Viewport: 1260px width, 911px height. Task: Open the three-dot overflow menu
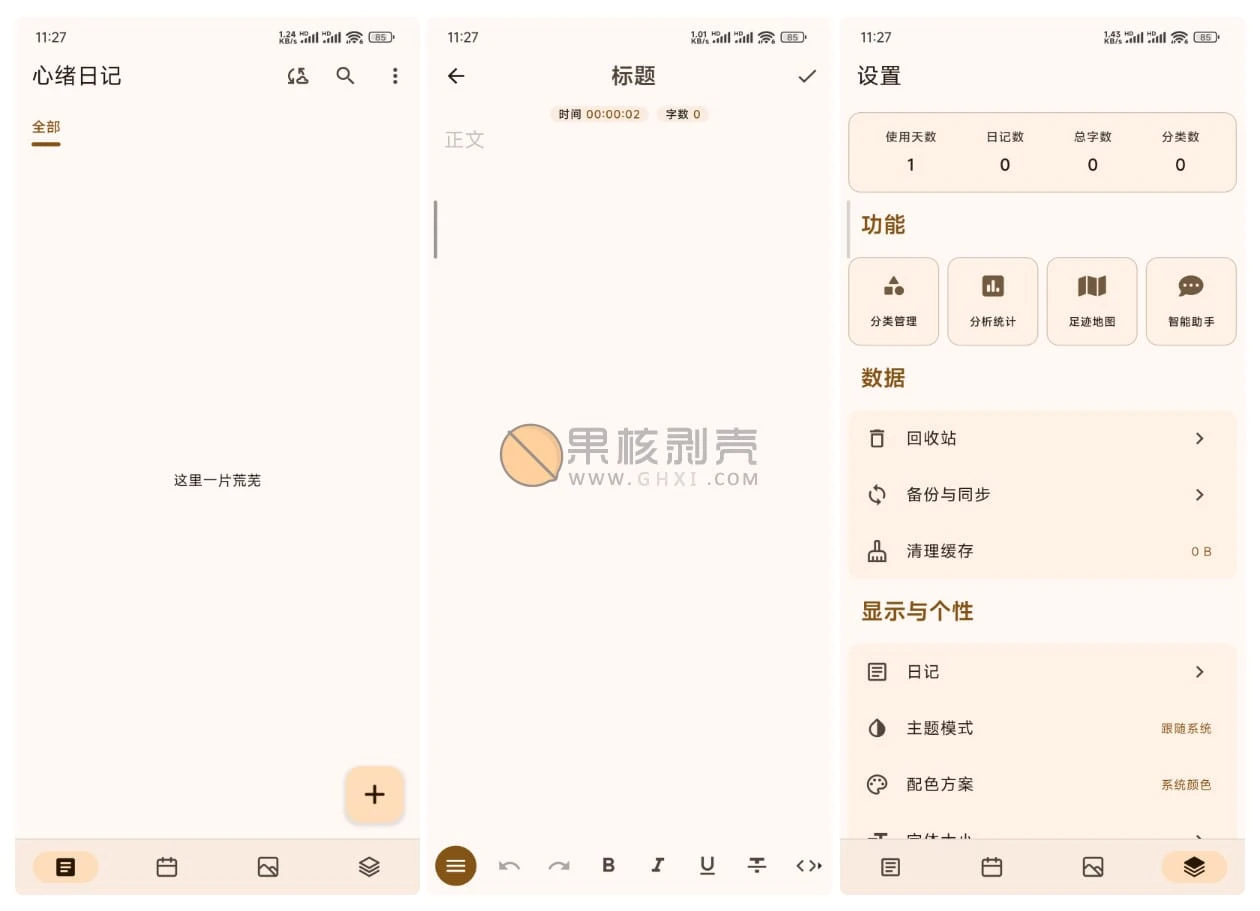(395, 75)
